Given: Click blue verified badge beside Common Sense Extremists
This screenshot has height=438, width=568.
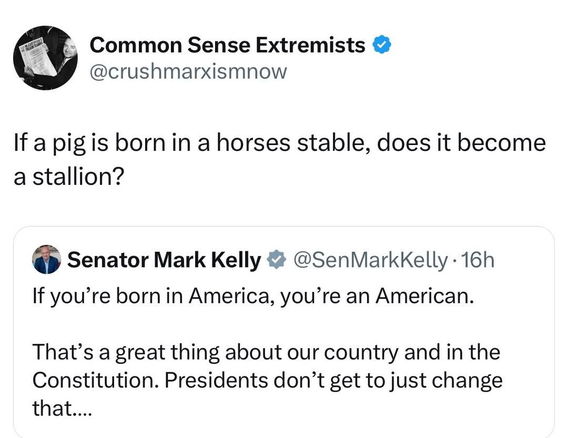Looking at the screenshot, I should click(382, 45).
